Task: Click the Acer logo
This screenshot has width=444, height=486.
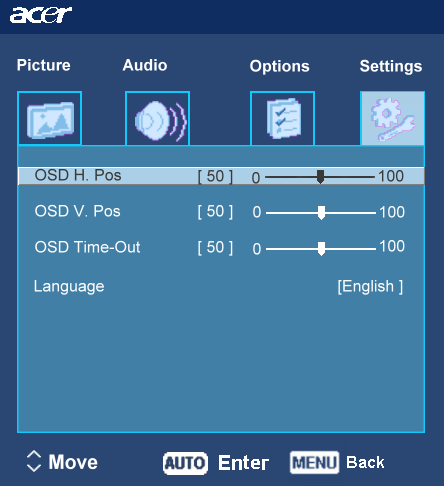Action: [x=41, y=15]
